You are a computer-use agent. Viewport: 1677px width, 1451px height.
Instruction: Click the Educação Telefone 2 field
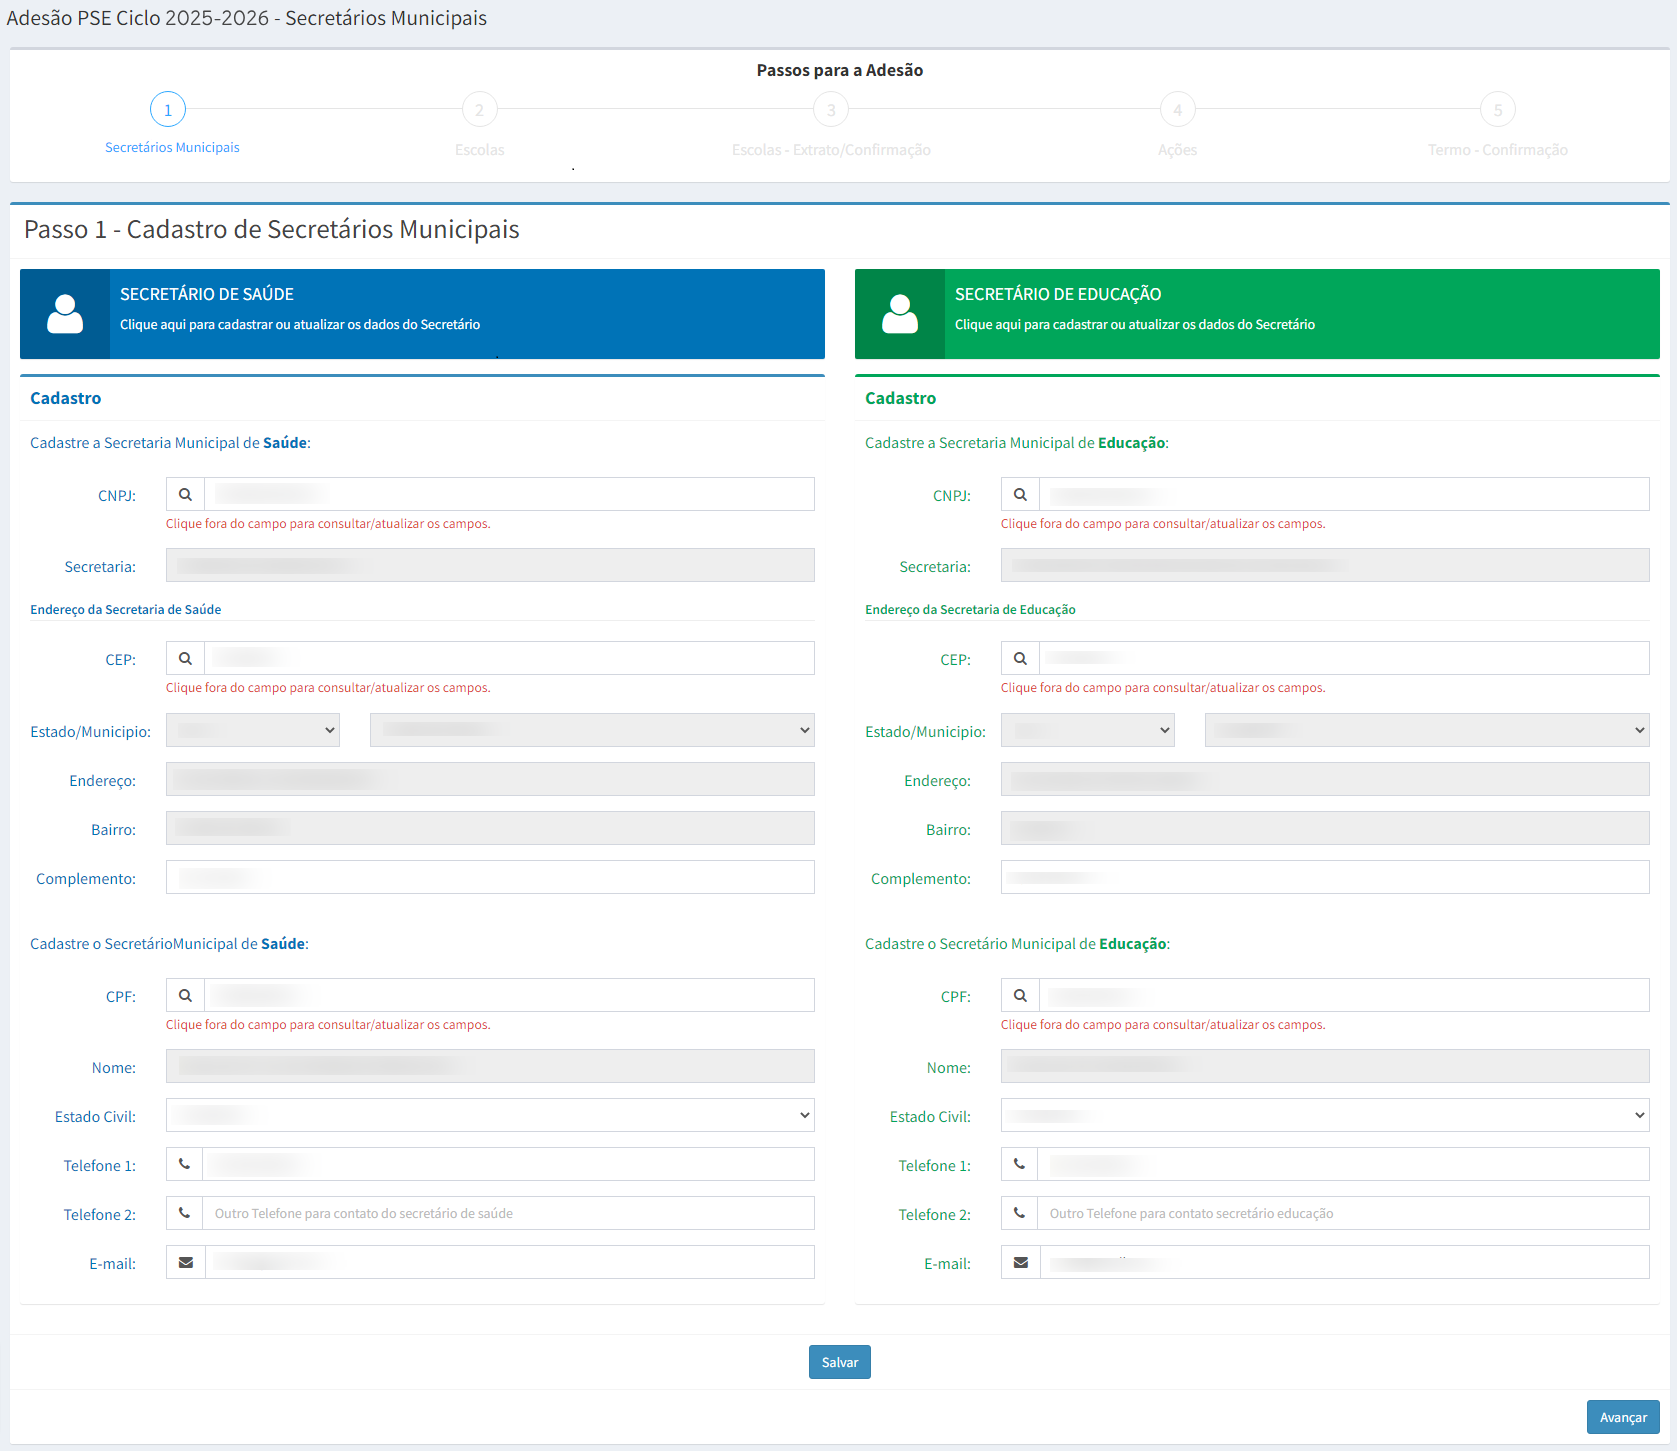click(x=1344, y=1213)
